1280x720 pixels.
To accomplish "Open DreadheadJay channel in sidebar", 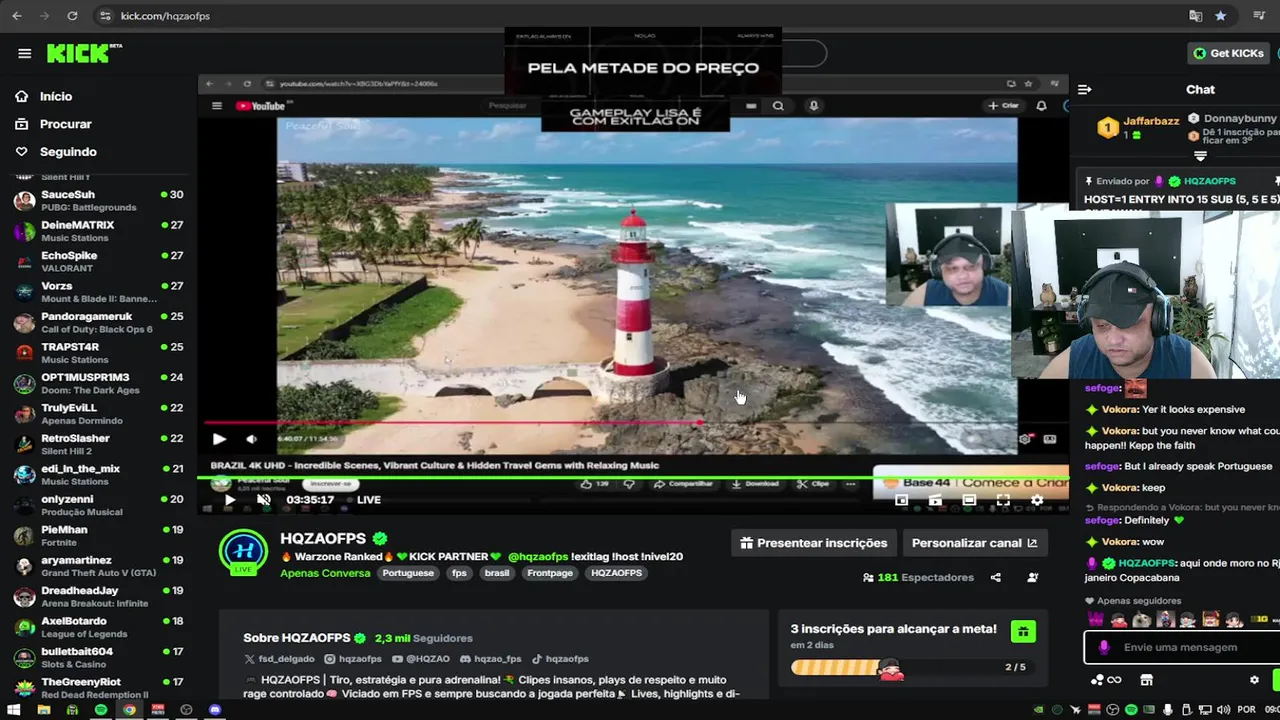I will tap(99, 597).
